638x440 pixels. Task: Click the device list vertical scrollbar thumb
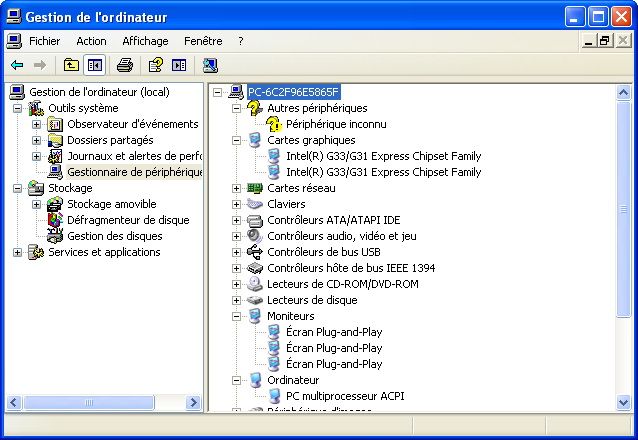(x=623, y=209)
